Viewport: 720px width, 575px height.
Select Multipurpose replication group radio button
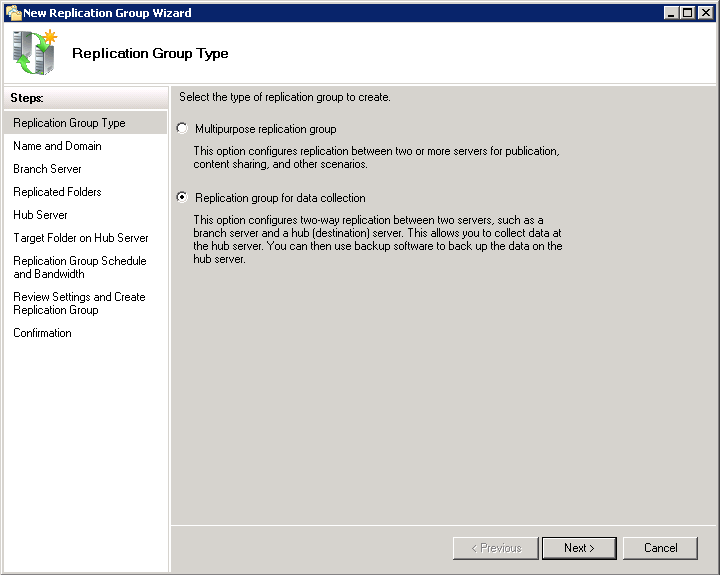click(x=182, y=128)
